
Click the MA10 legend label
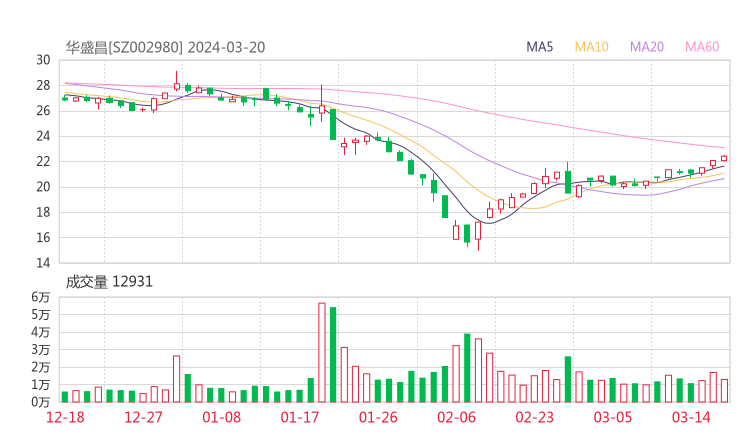(591, 47)
